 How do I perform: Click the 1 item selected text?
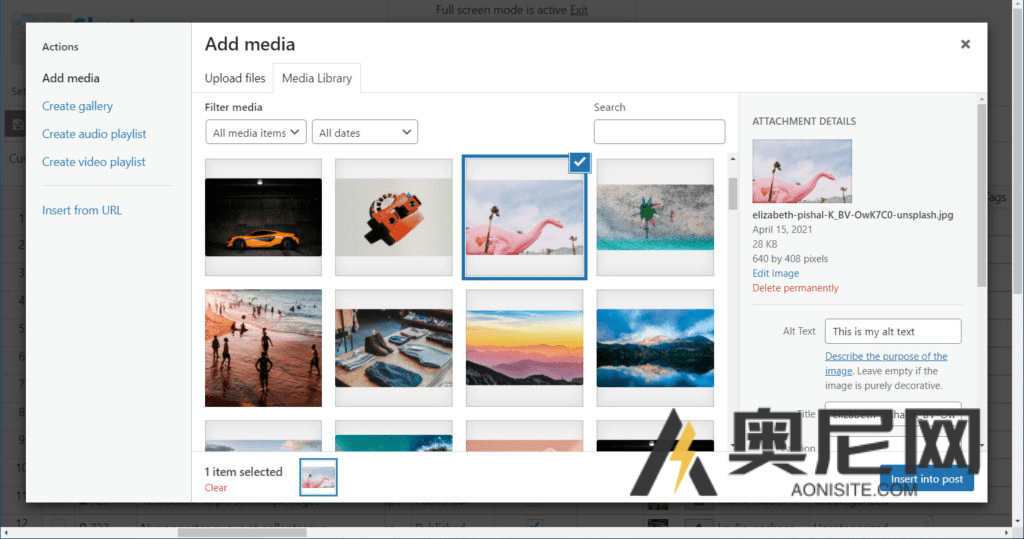[x=244, y=472]
